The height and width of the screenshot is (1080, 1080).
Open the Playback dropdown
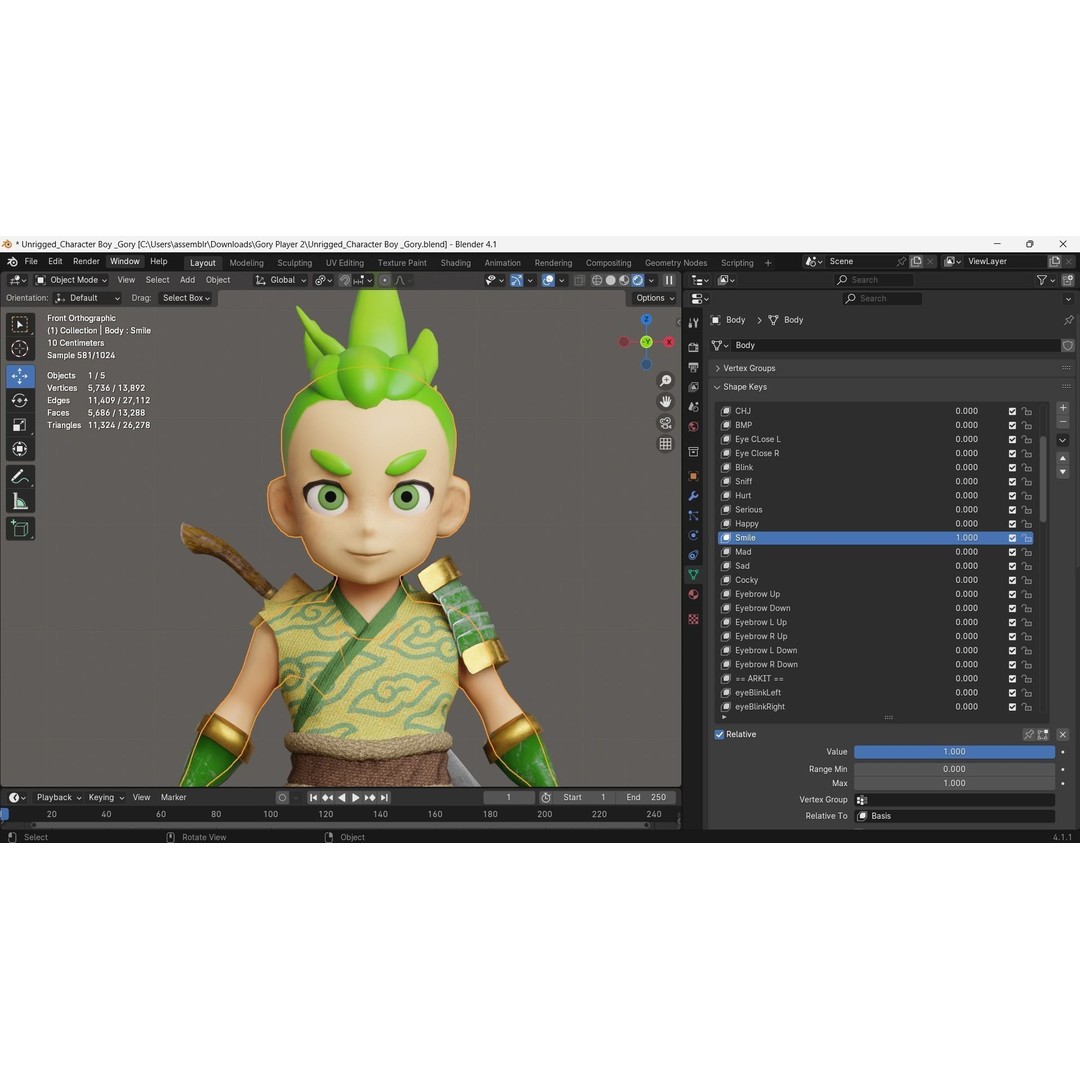59,798
